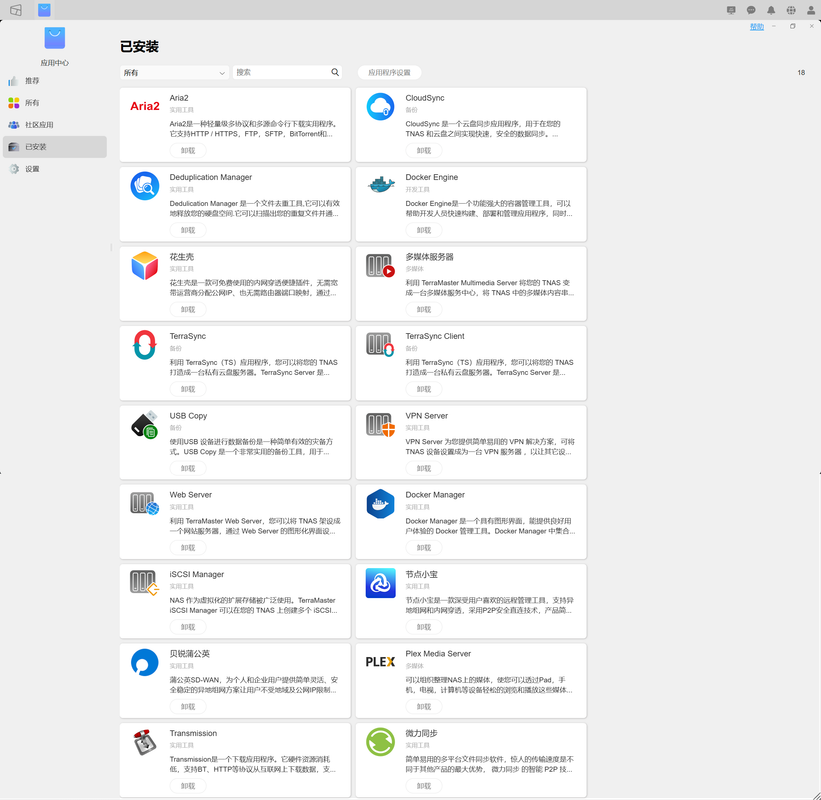The image size is (821, 800).
Task: Click 卸载 under Deduplication Manager
Action: click(x=188, y=230)
